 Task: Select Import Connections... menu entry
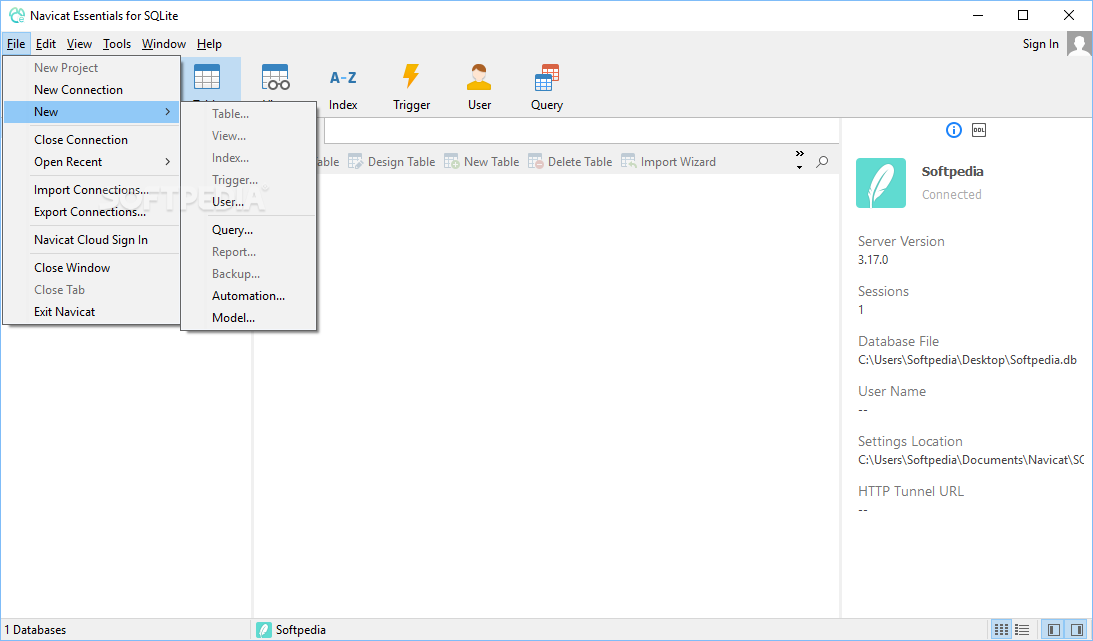click(x=91, y=190)
